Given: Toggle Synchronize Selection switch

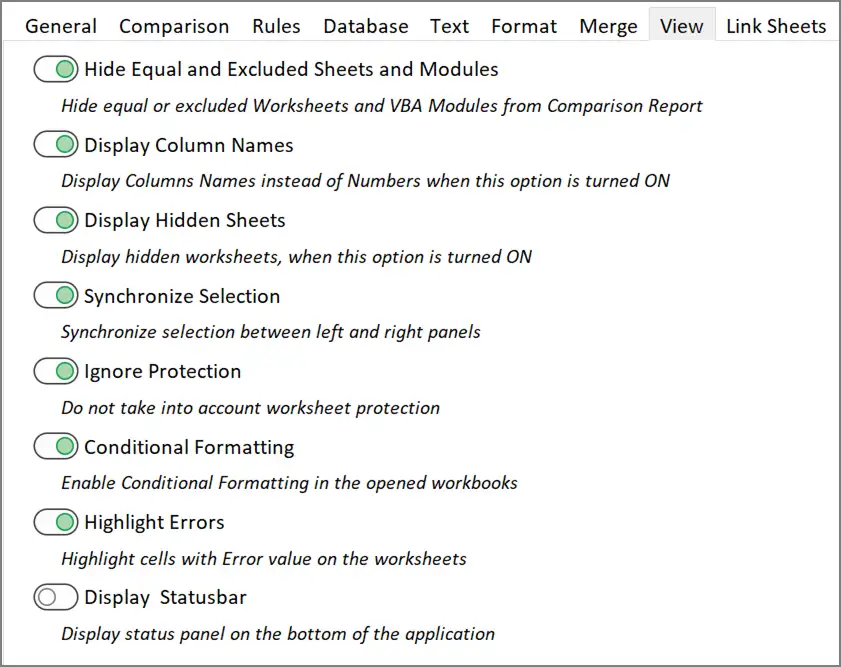Looking at the screenshot, I should tap(56, 295).
